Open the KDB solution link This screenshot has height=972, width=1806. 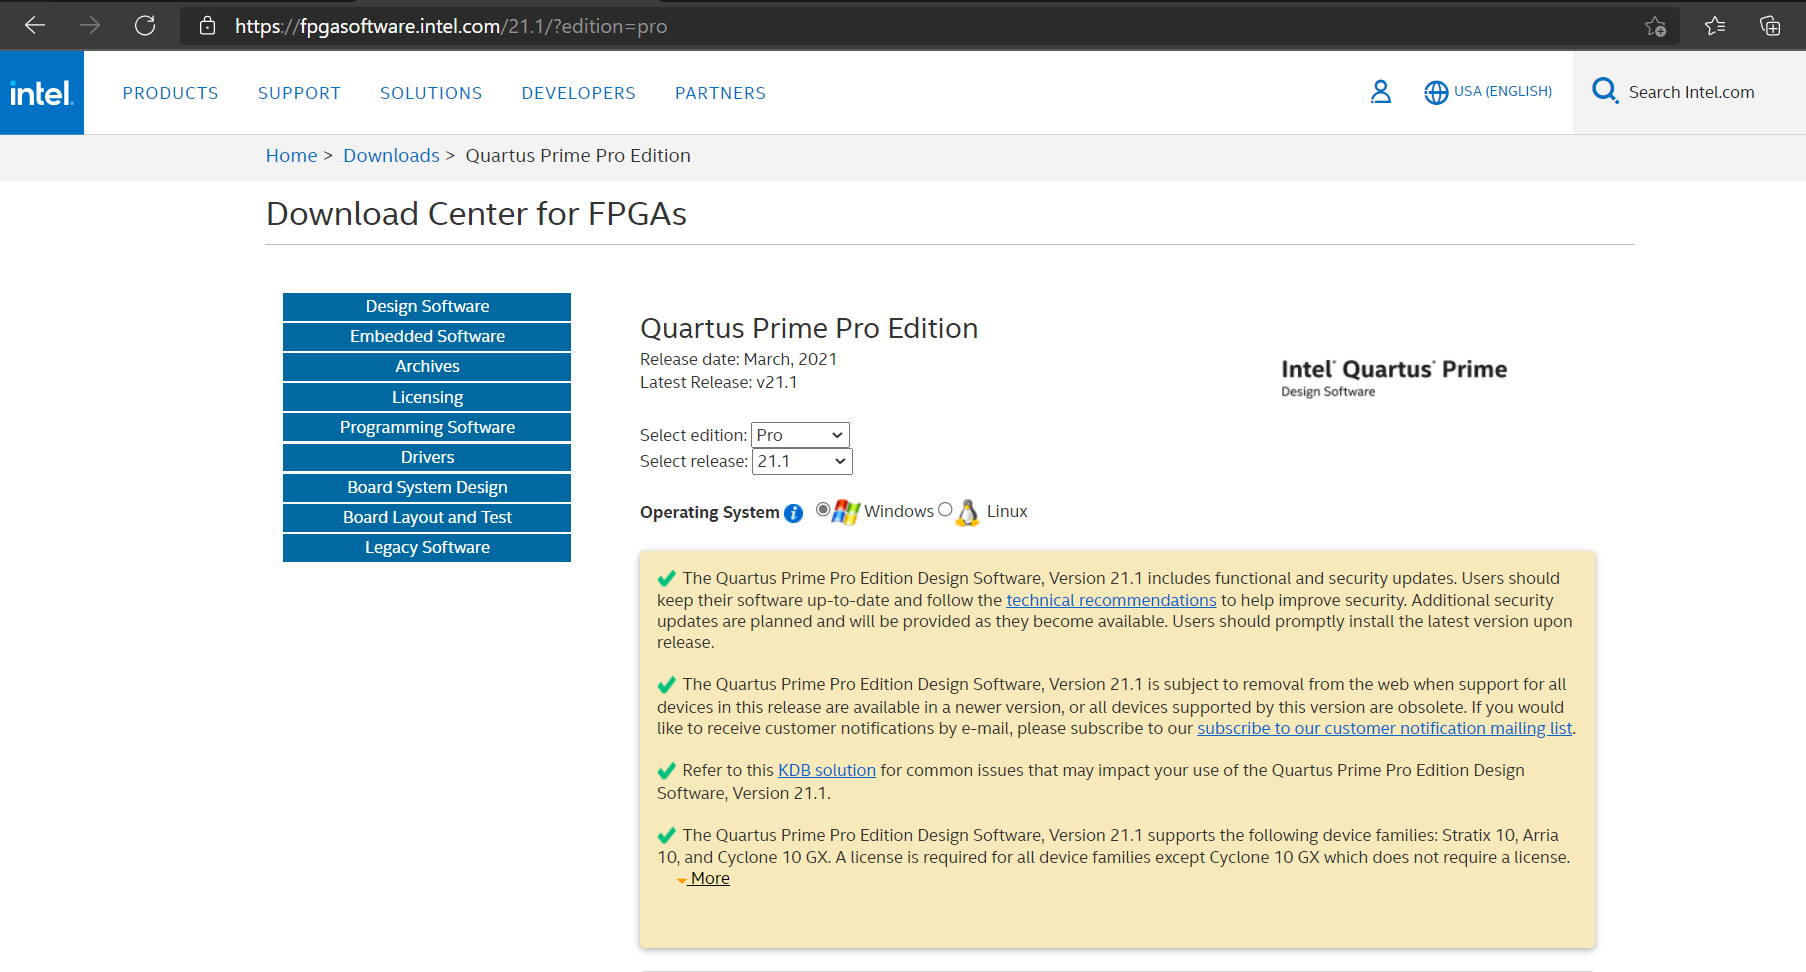(826, 770)
